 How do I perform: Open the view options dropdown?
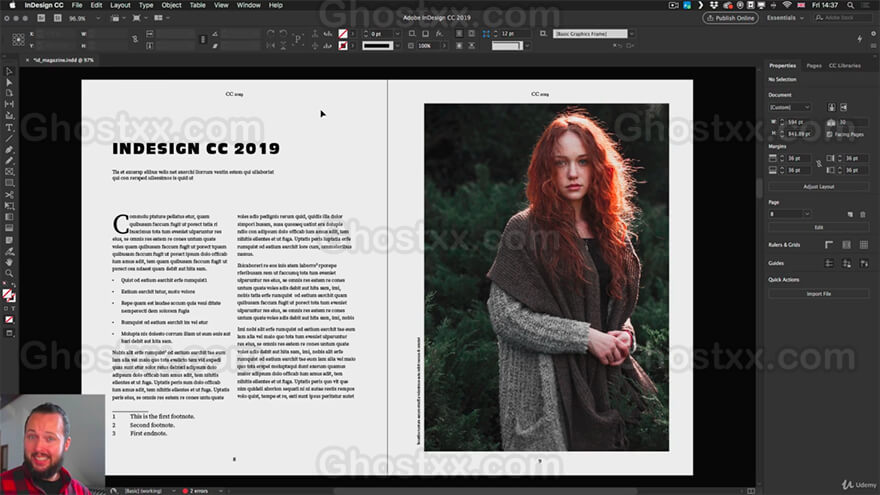(118, 19)
